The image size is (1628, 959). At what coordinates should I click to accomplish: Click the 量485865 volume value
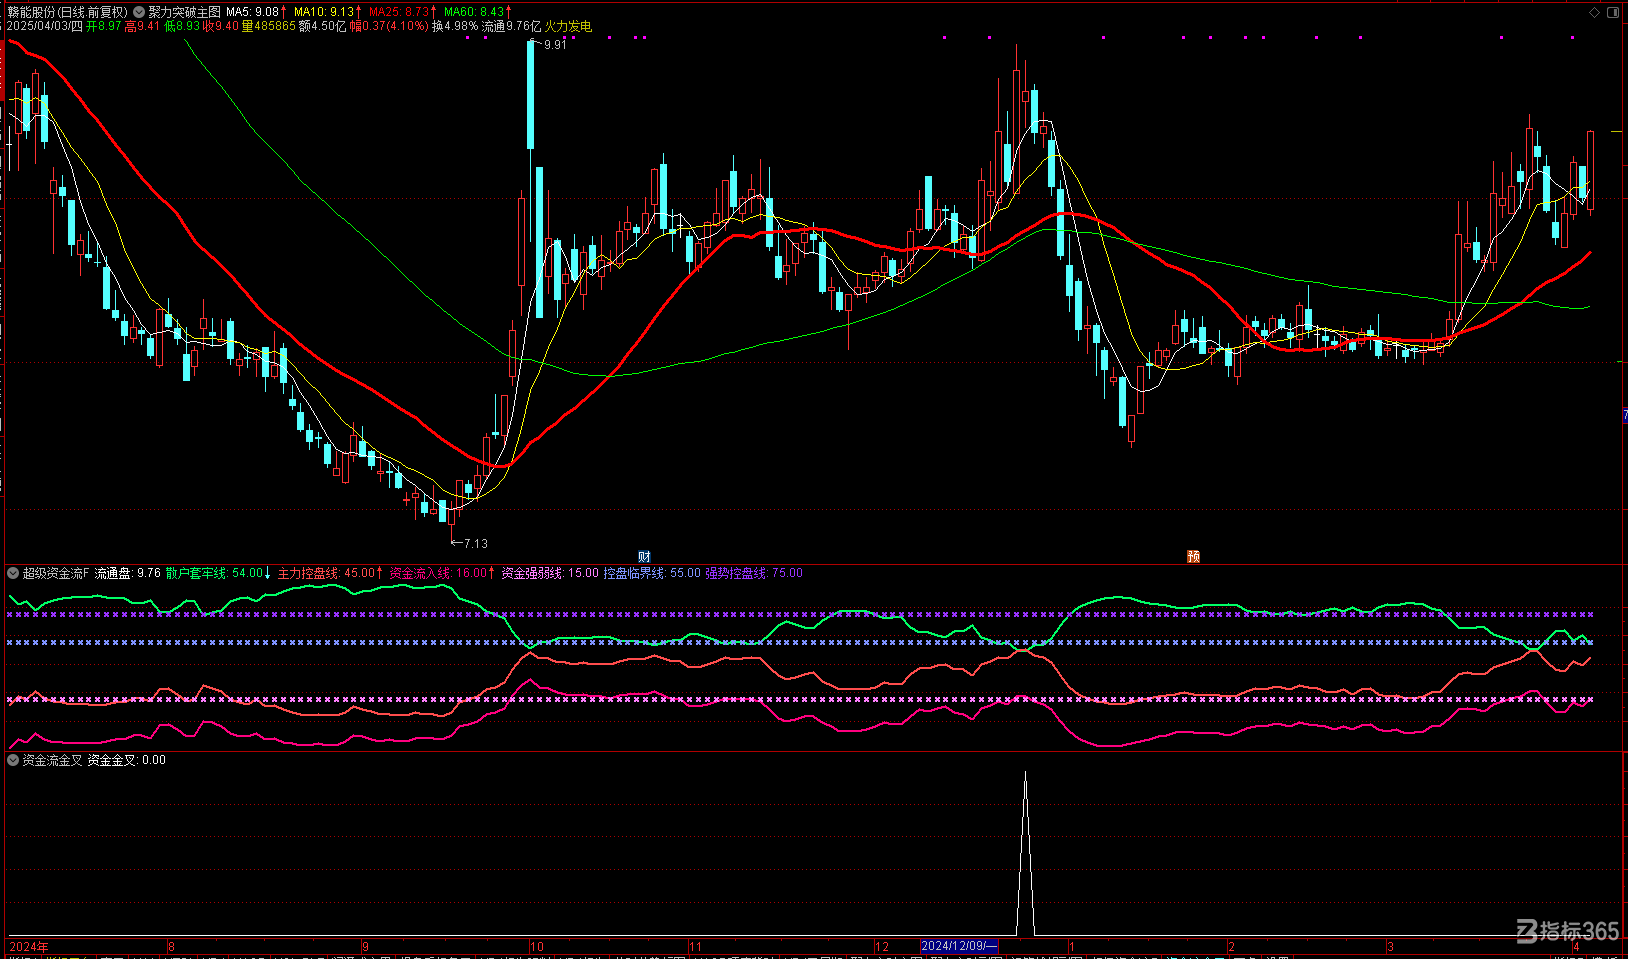269,26
